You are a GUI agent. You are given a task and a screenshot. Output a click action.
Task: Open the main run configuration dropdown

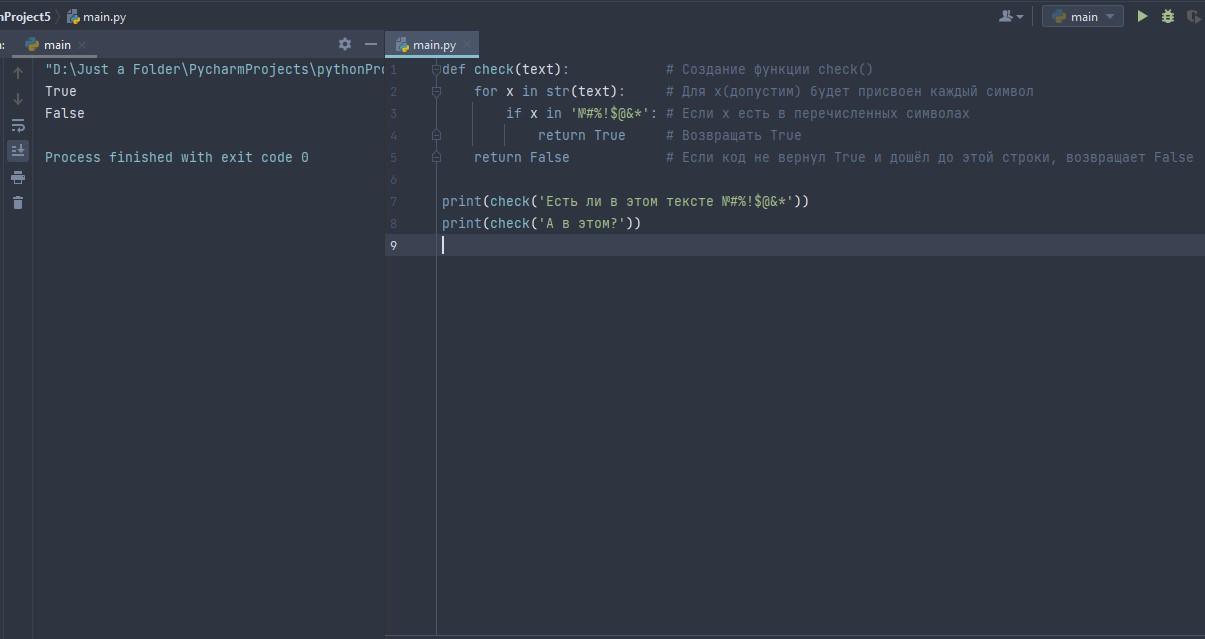pyautogui.click(x=1083, y=16)
